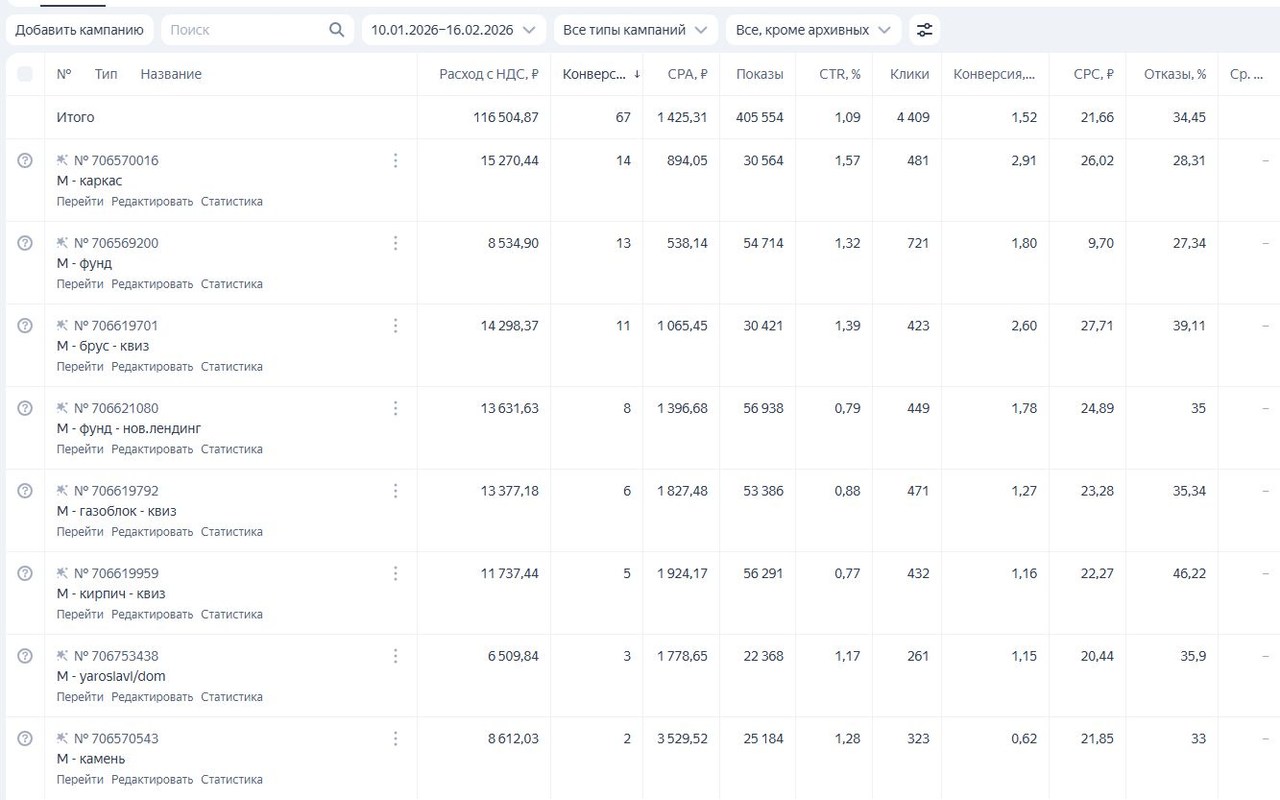
Task: Focus the Поиск search input field
Action: click(245, 30)
